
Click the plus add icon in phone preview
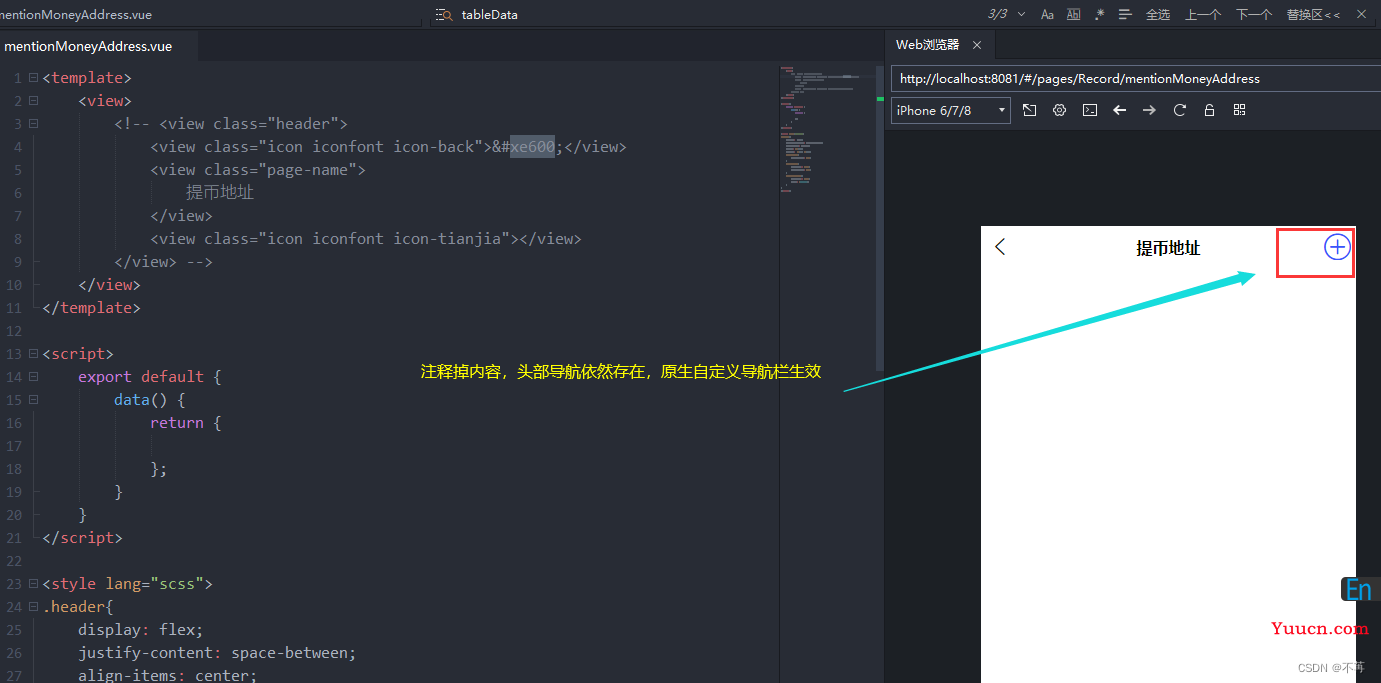[x=1337, y=247]
